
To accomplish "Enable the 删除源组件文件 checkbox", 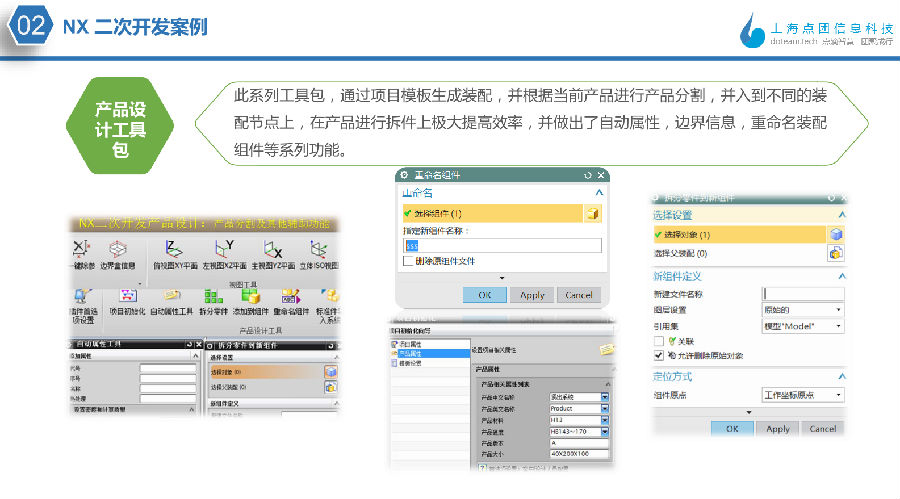I will tap(408, 261).
